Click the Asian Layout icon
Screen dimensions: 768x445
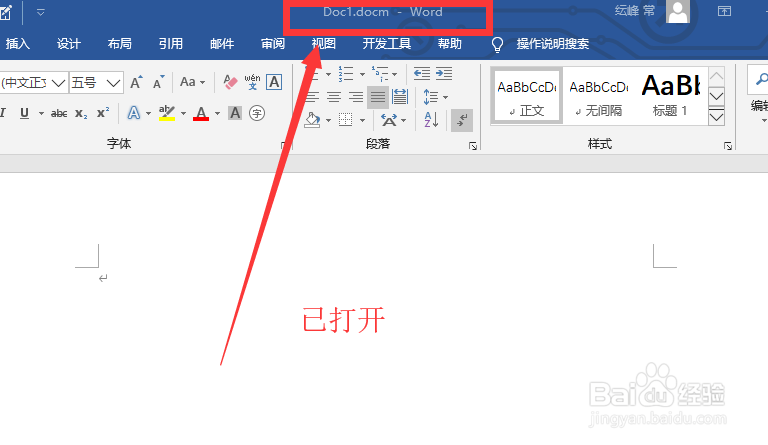(x=389, y=119)
